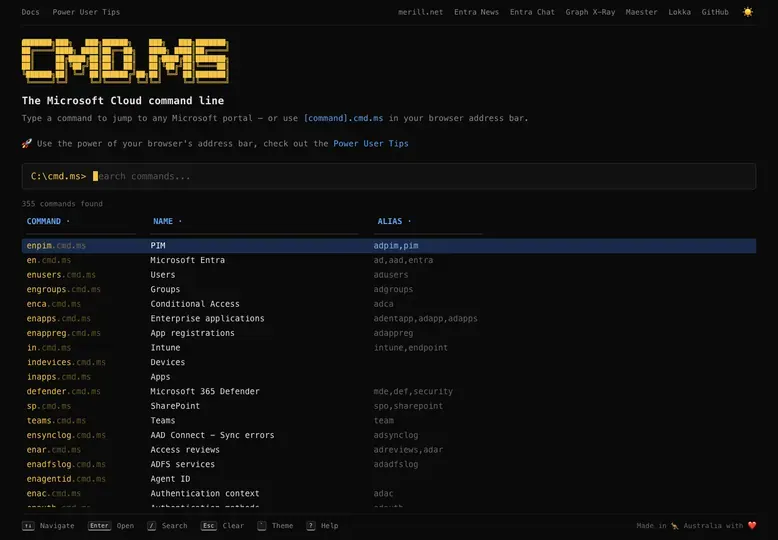
Task: Click the [command].cmd.ms link text
Action: tap(343, 118)
